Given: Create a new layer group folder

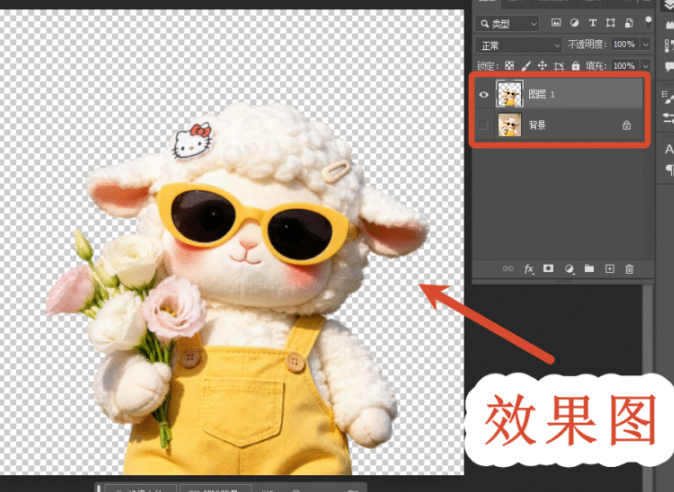Looking at the screenshot, I should point(589,269).
